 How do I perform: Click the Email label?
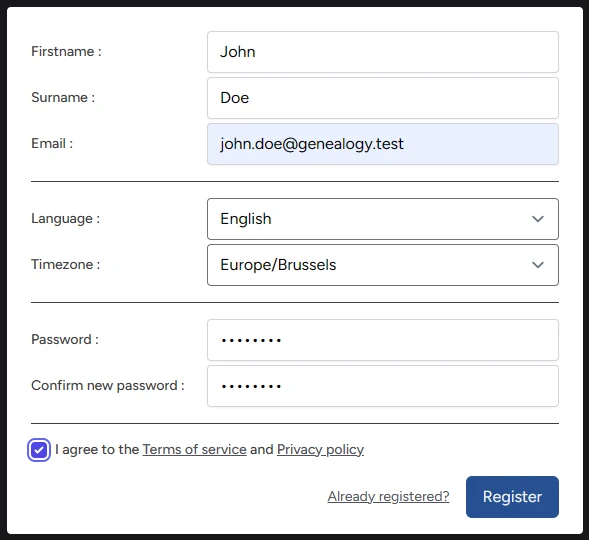(x=52, y=143)
